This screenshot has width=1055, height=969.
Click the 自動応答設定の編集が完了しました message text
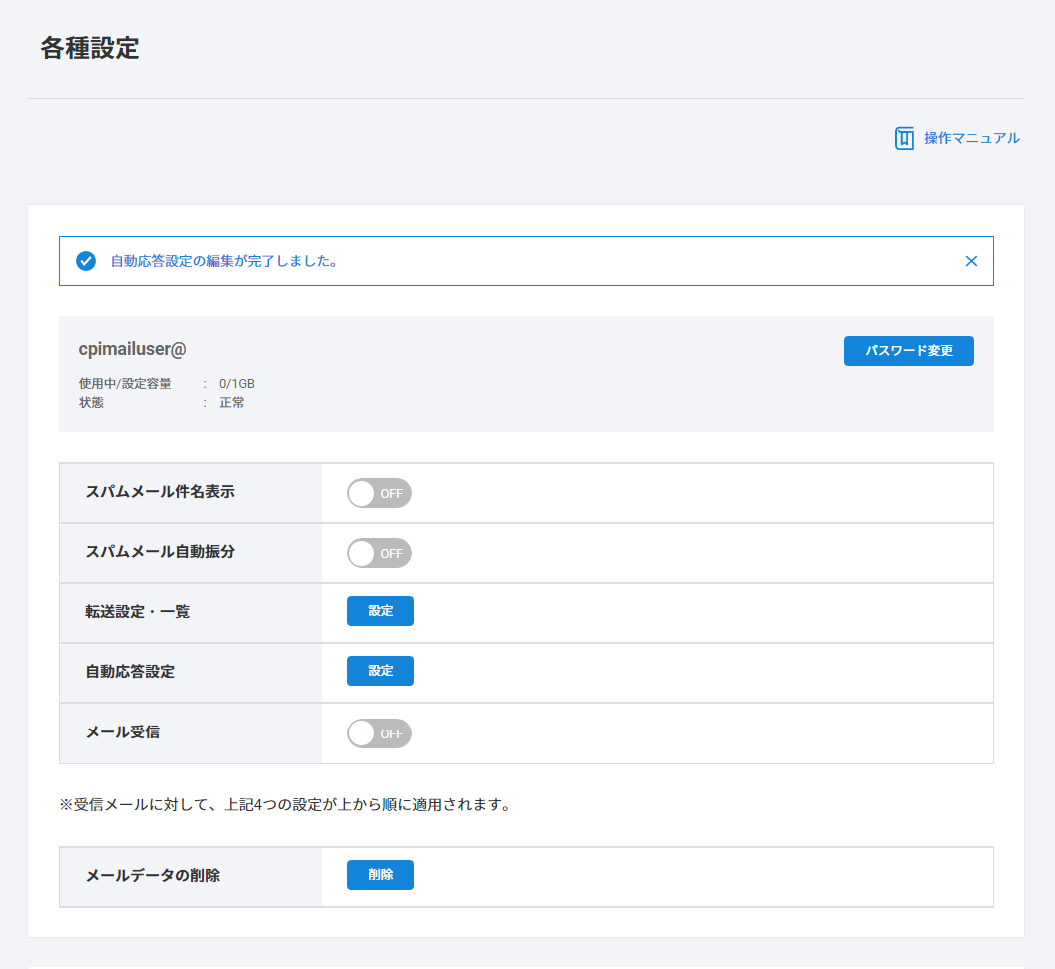tap(224, 261)
